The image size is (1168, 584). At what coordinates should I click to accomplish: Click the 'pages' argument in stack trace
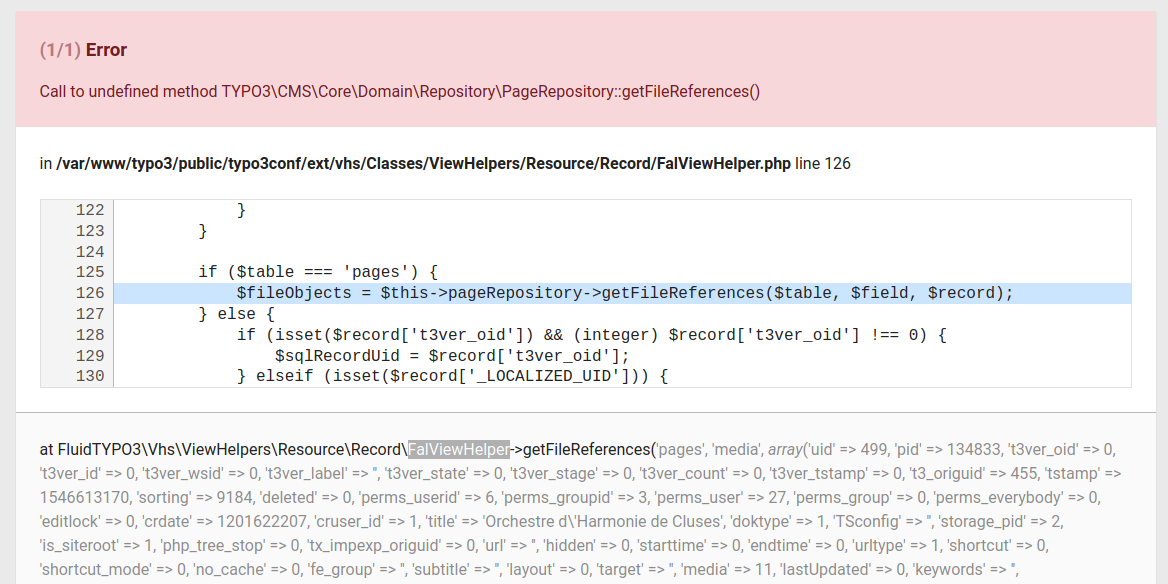(681, 449)
